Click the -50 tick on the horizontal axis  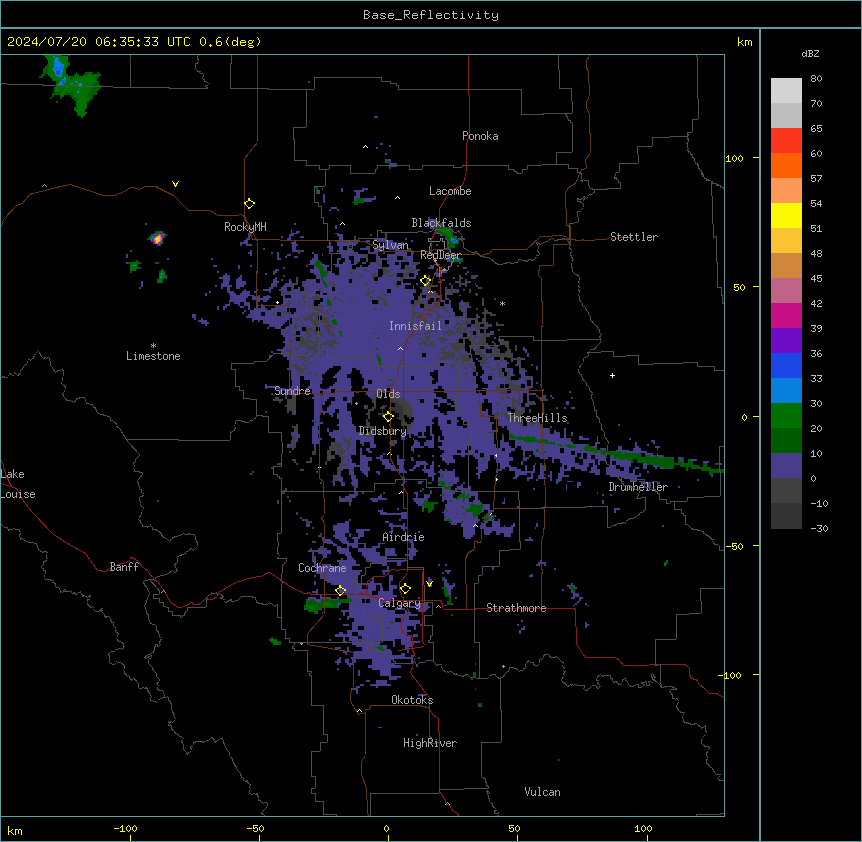[256, 828]
